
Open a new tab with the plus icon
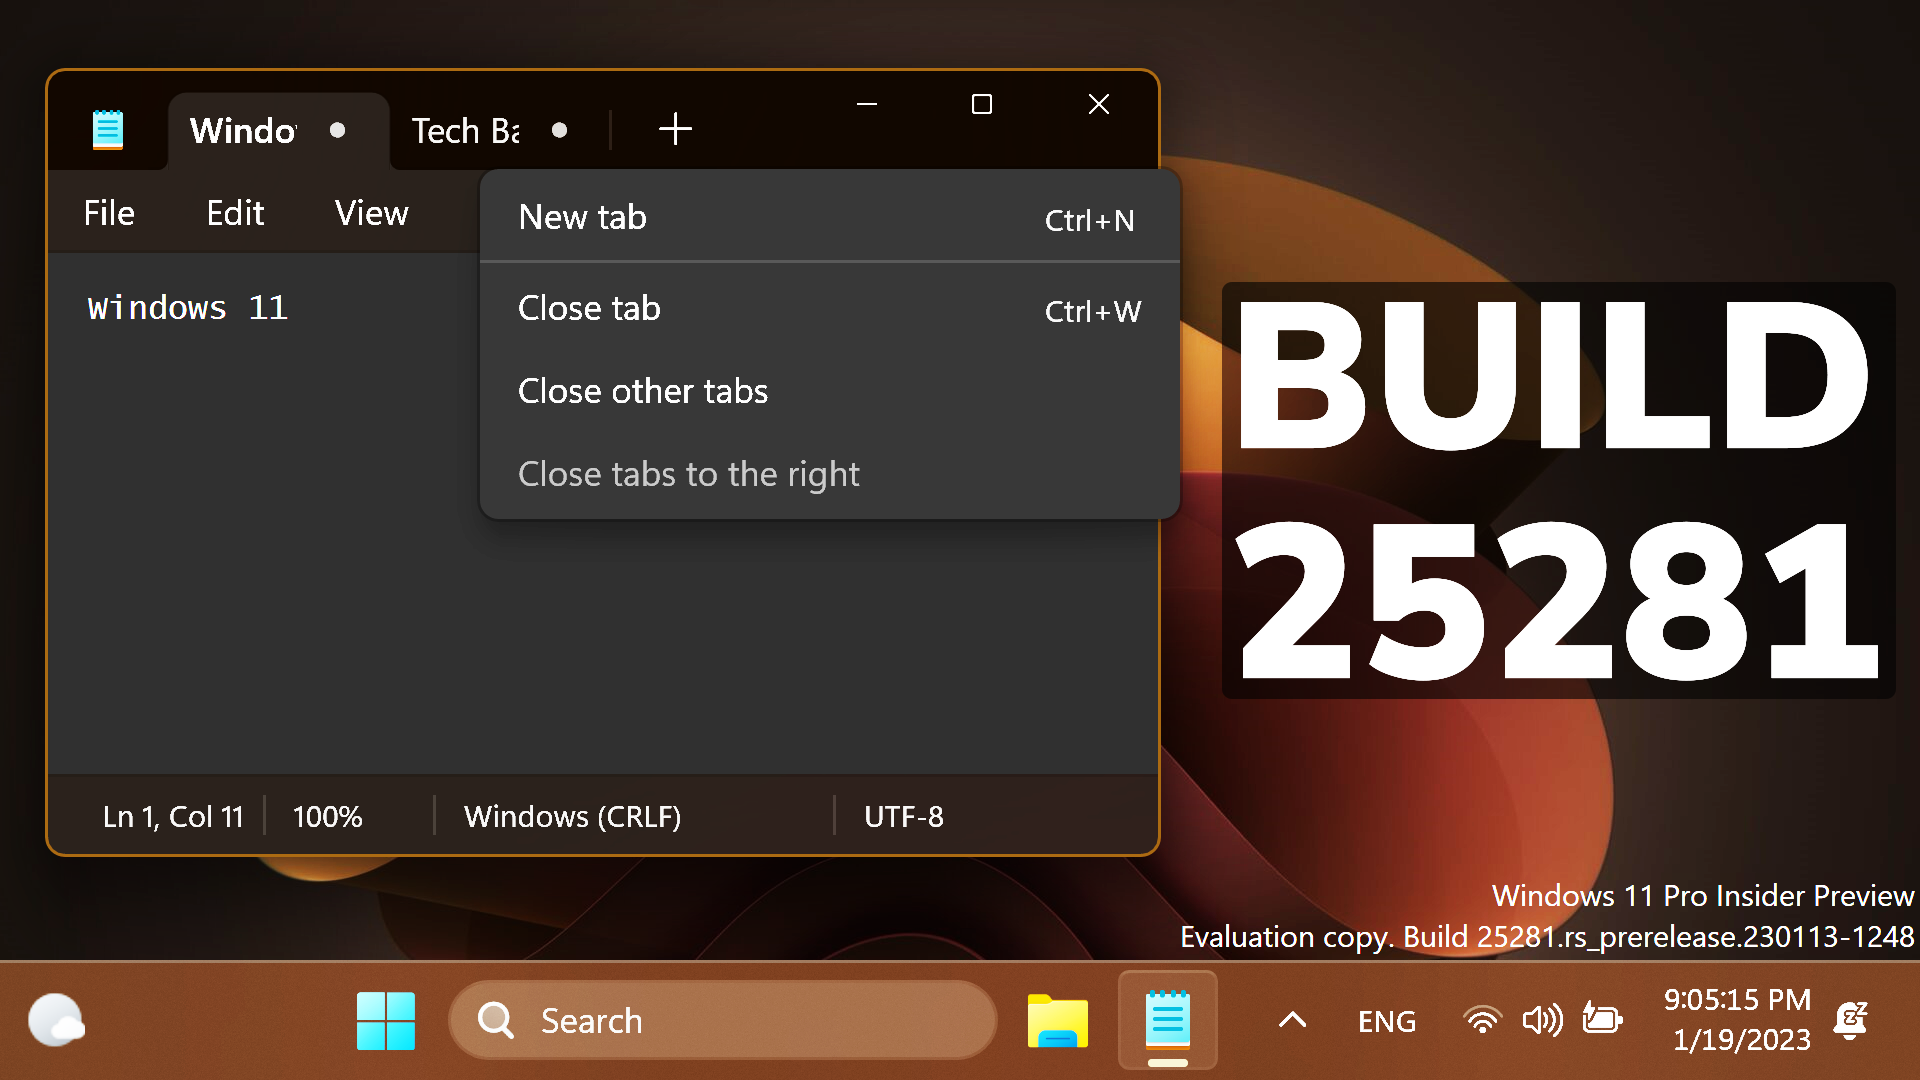pyautogui.click(x=675, y=129)
